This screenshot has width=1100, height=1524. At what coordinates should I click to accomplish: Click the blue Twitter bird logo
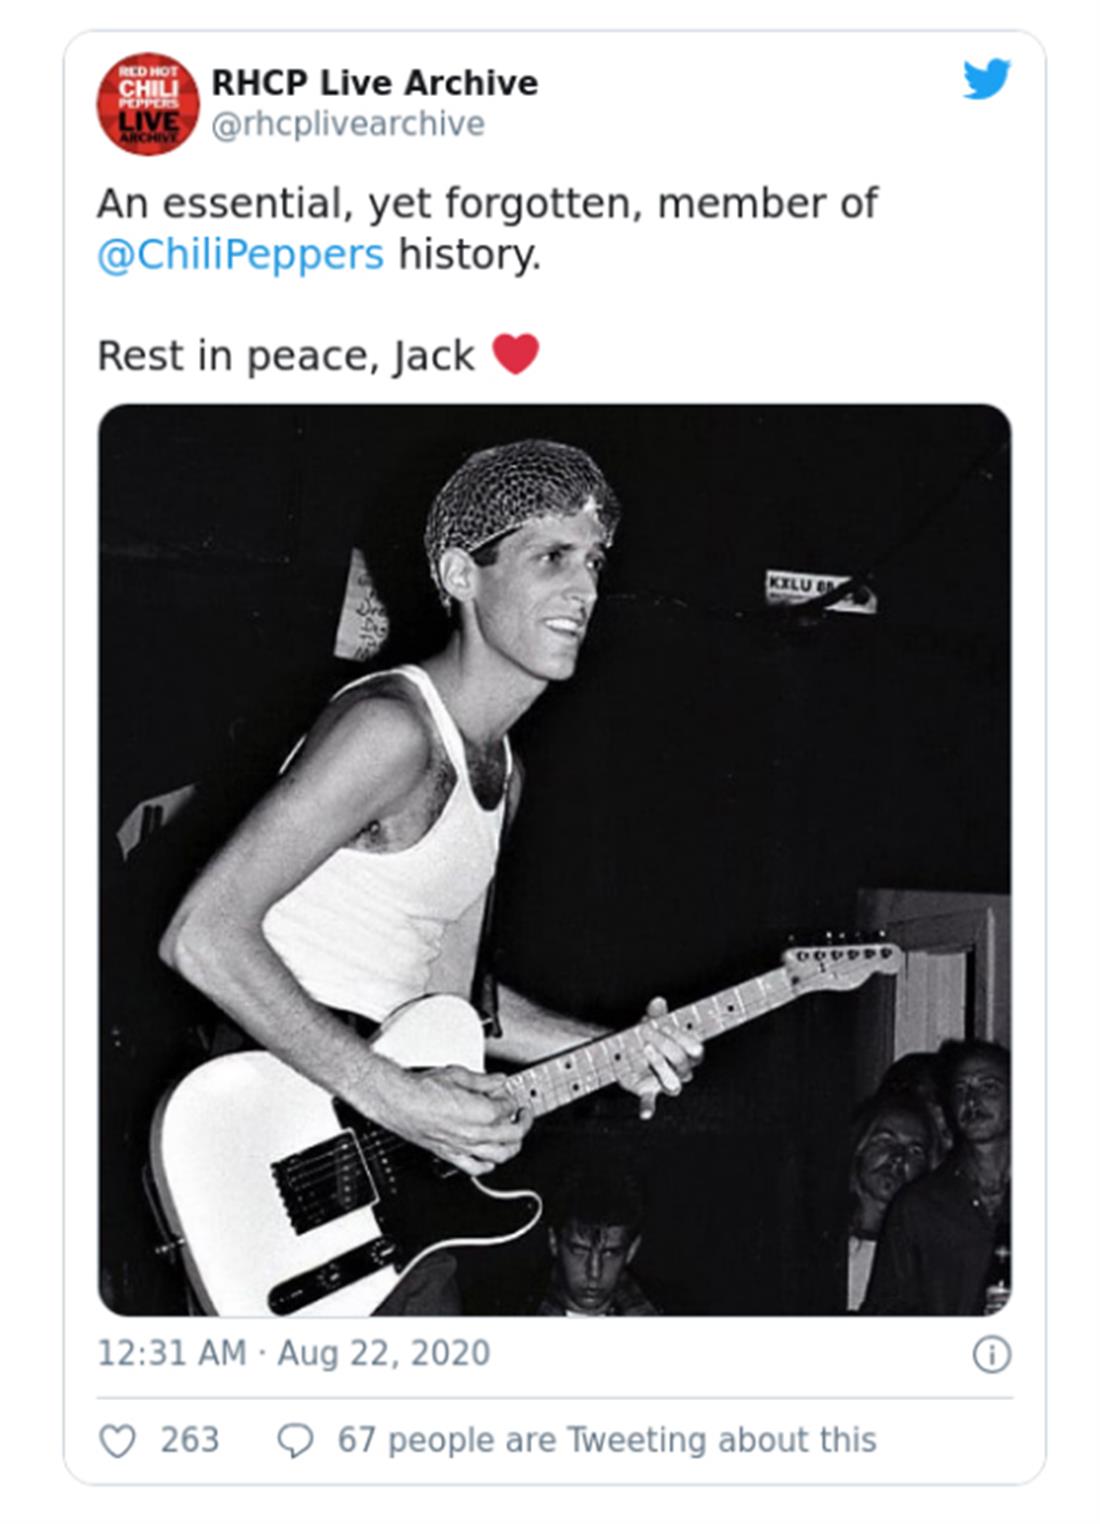[x=986, y=80]
